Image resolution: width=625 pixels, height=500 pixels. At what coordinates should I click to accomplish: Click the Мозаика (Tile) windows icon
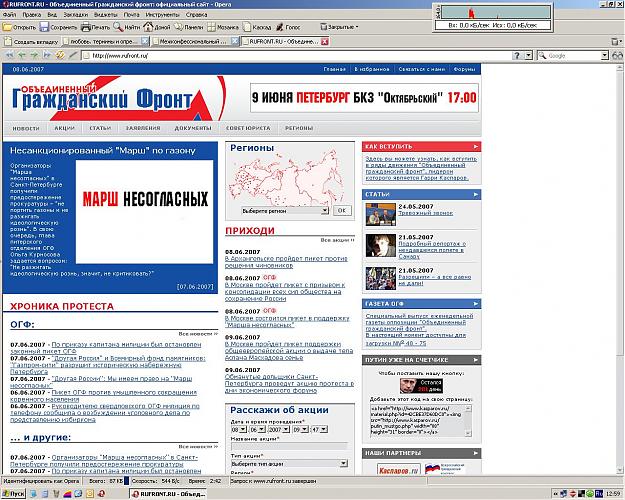(x=211, y=27)
